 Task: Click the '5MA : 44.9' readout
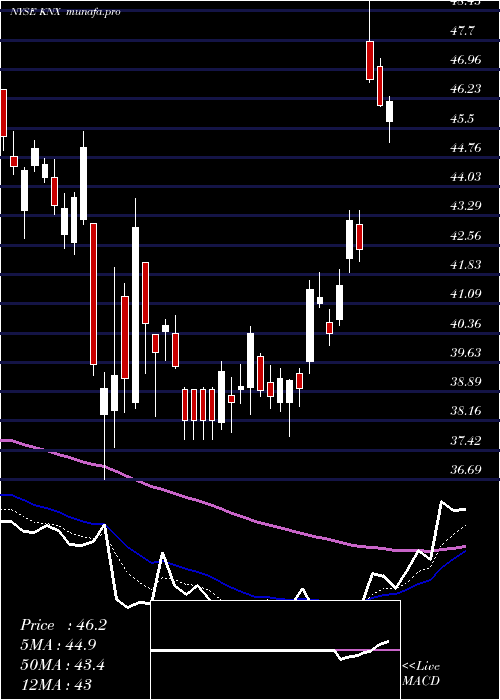point(58,645)
